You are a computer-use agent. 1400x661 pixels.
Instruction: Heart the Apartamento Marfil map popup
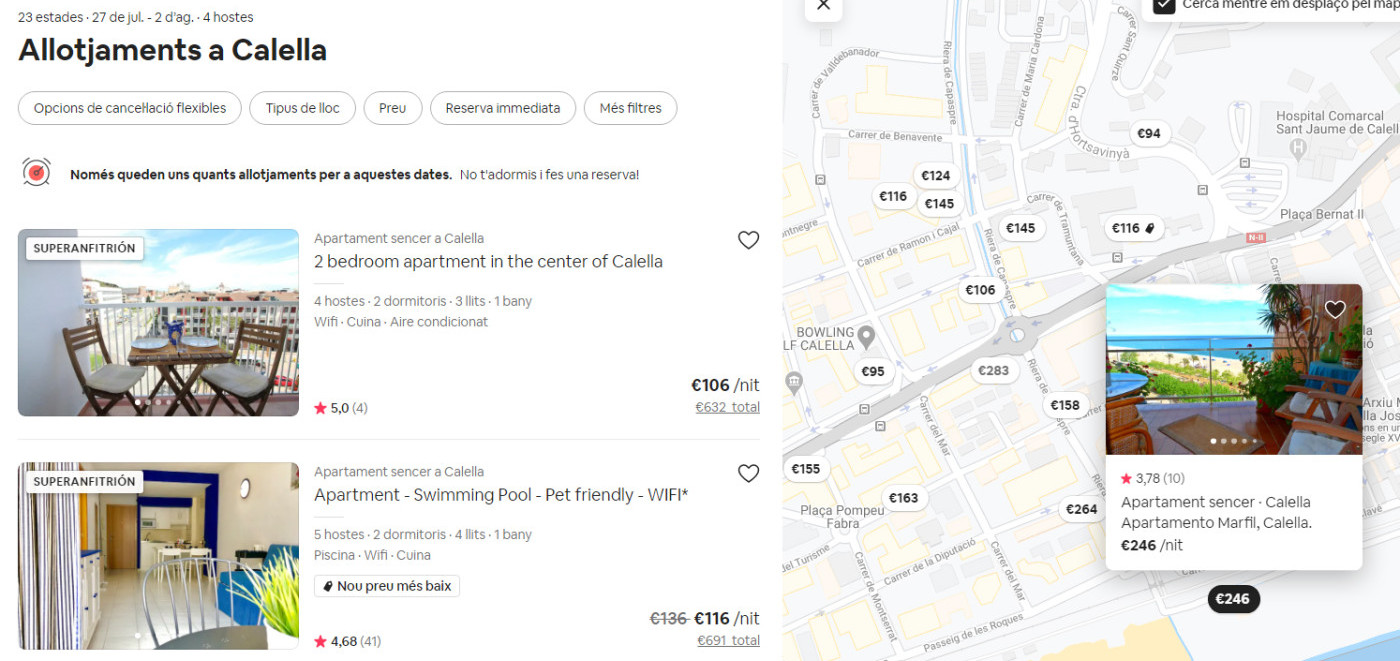point(1335,310)
